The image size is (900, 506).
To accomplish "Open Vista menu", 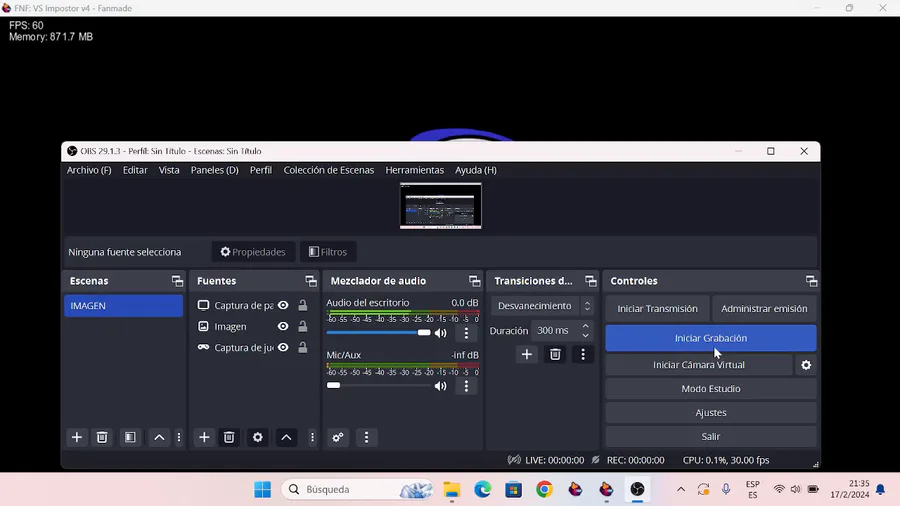I will pyautogui.click(x=169, y=170).
